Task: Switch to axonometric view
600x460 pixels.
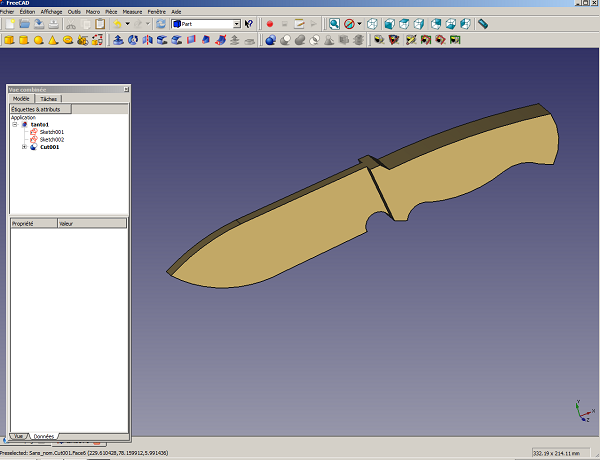Action: pyautogui.click(x=372, y=24)
